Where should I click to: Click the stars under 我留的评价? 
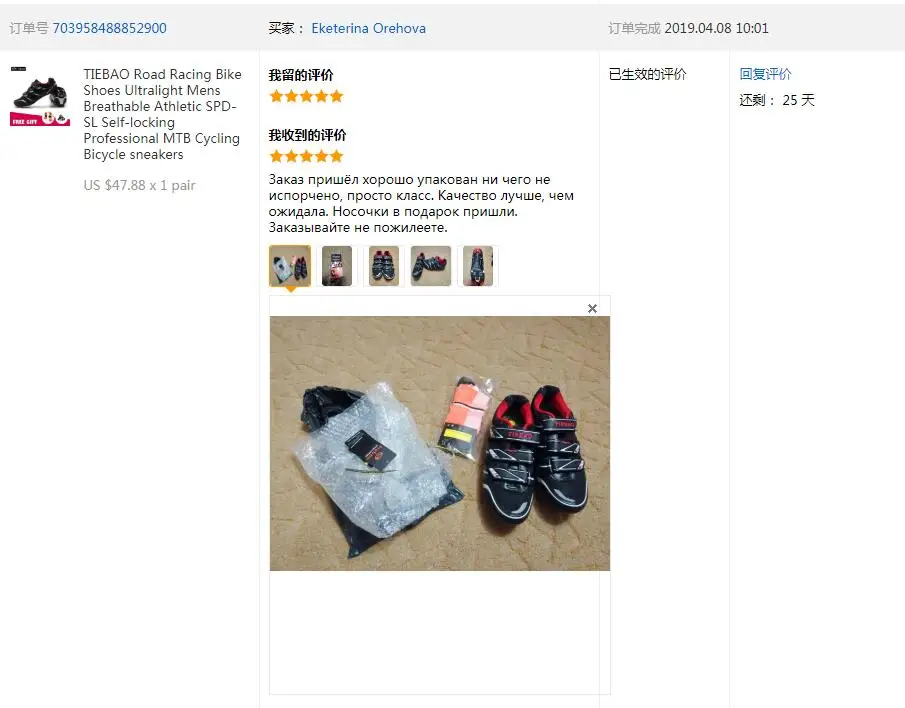[306, 96]
